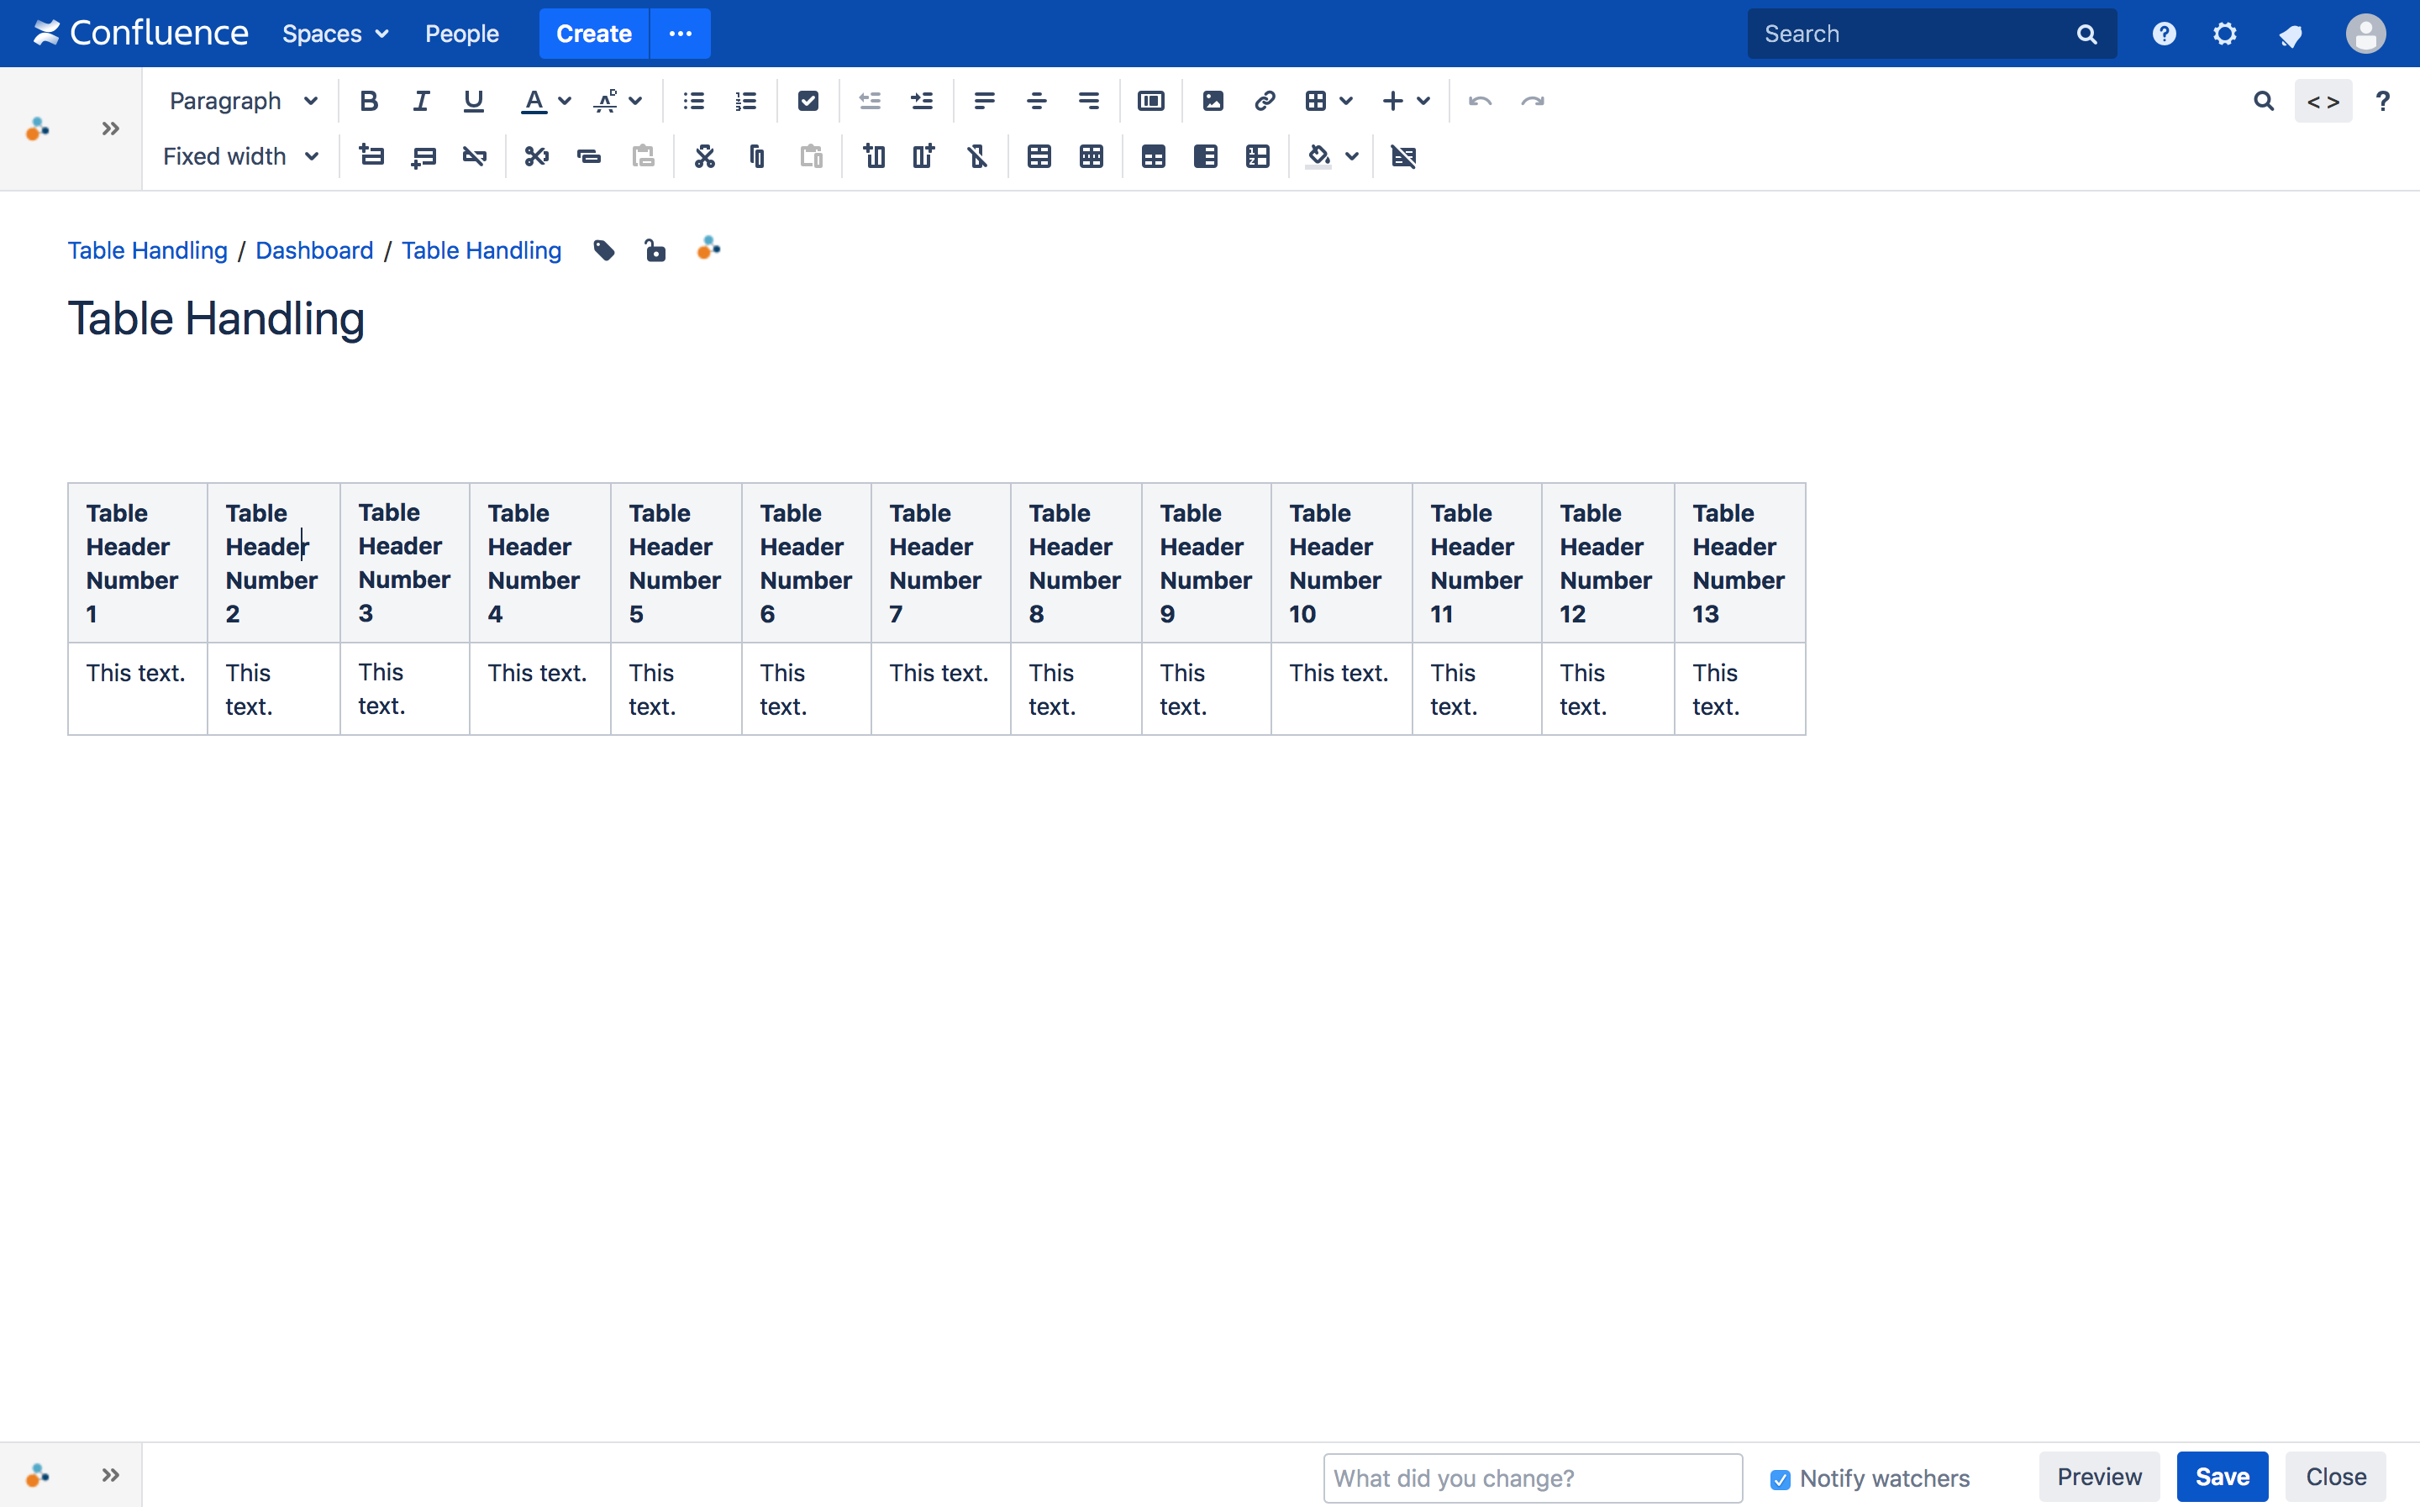Image resolution: width=2420 pixels, height=1512 pixels.
Task: Toggle the task list checkbox item
Action: coord(807,100)
